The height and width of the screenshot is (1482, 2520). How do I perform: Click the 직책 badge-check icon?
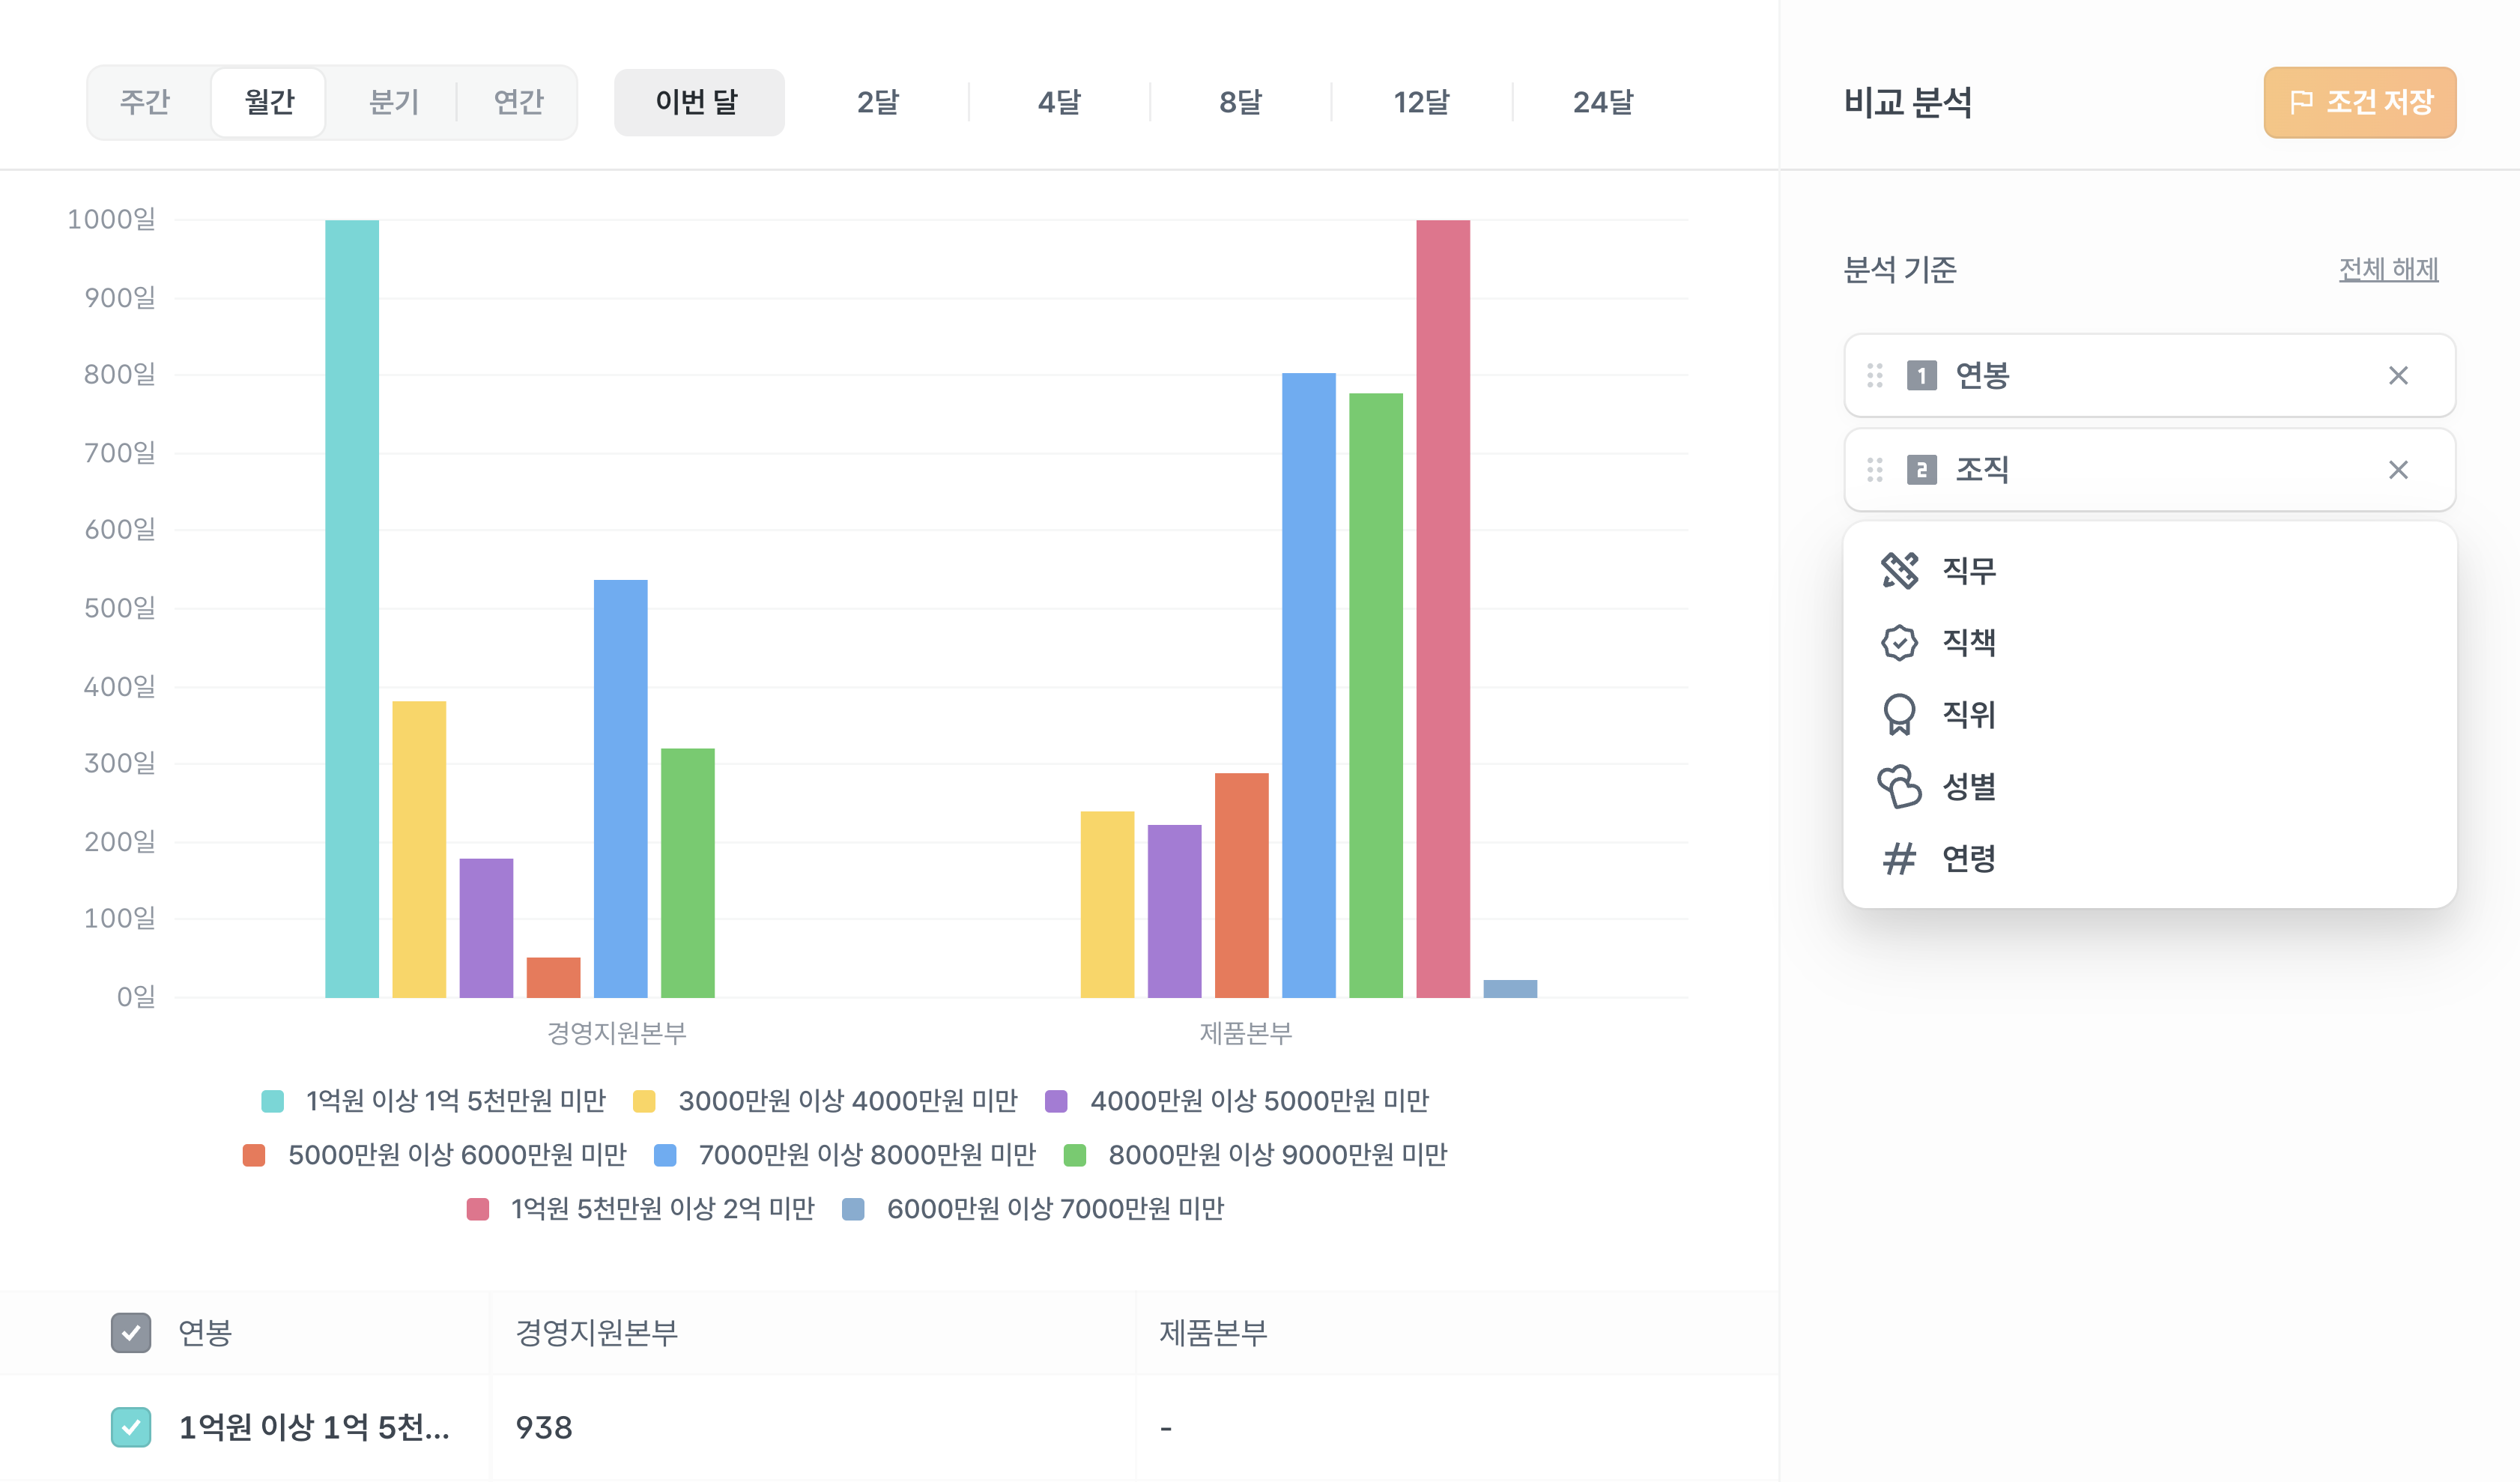tap(1899, 642)
